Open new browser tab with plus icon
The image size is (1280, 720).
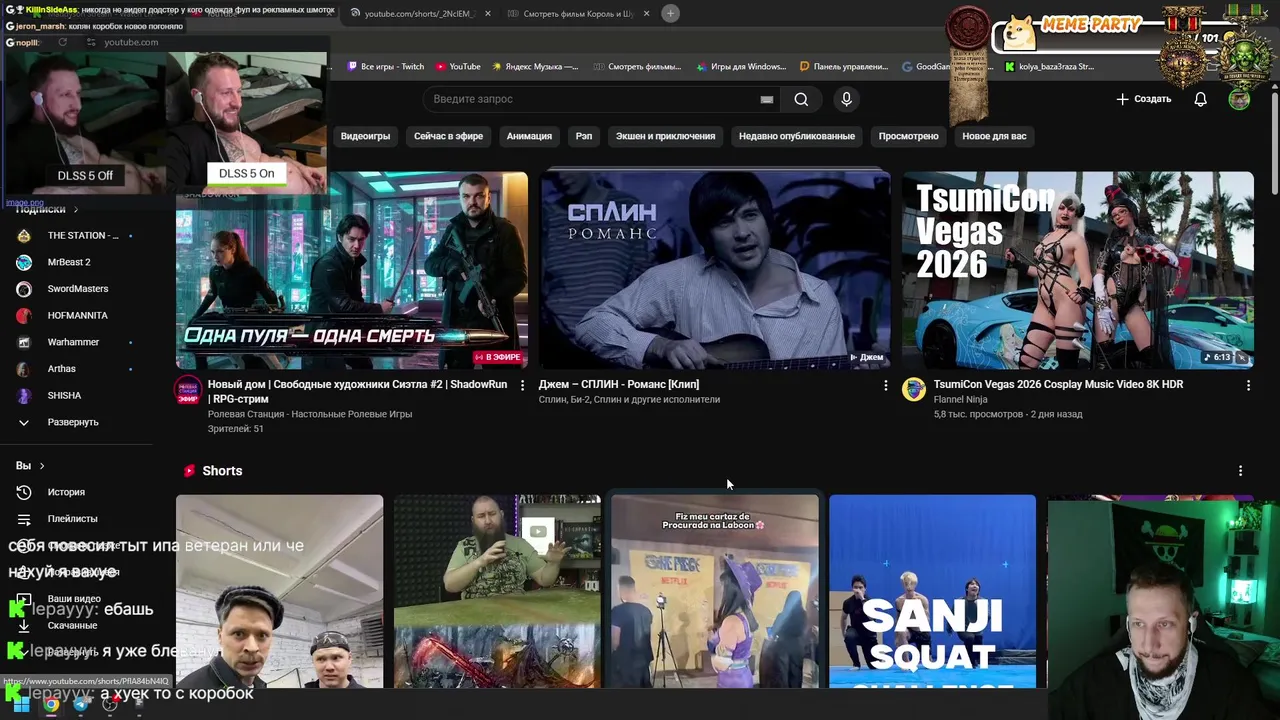(x=670, y=13)
